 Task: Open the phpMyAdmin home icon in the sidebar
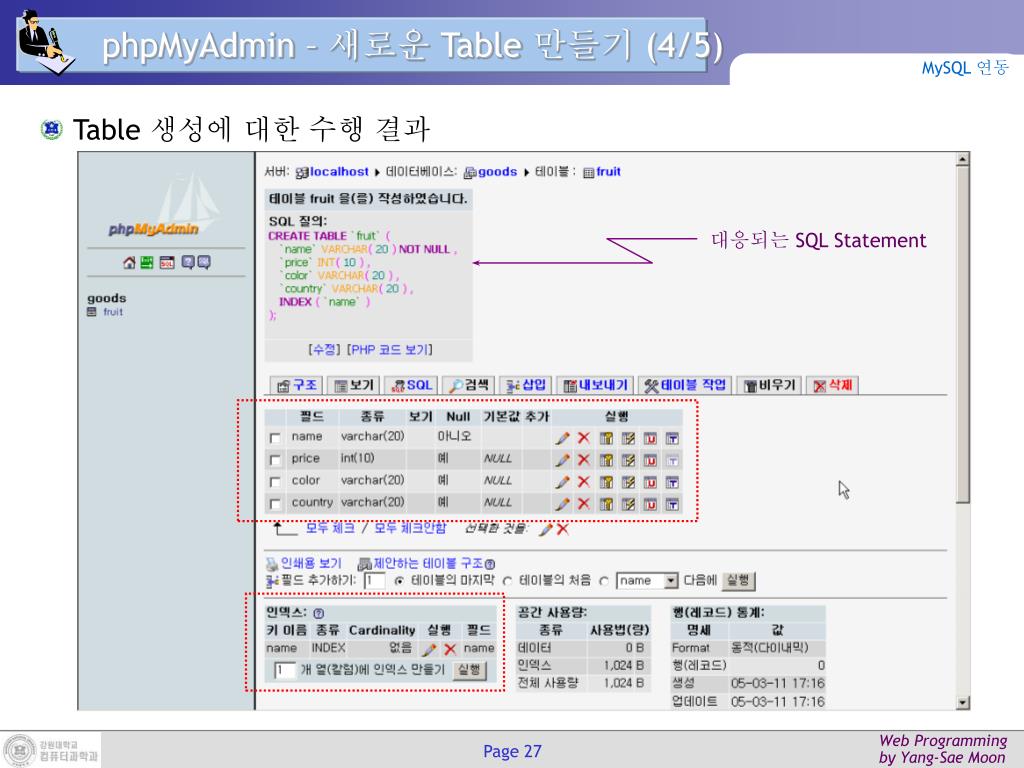(x=129, y=263)
